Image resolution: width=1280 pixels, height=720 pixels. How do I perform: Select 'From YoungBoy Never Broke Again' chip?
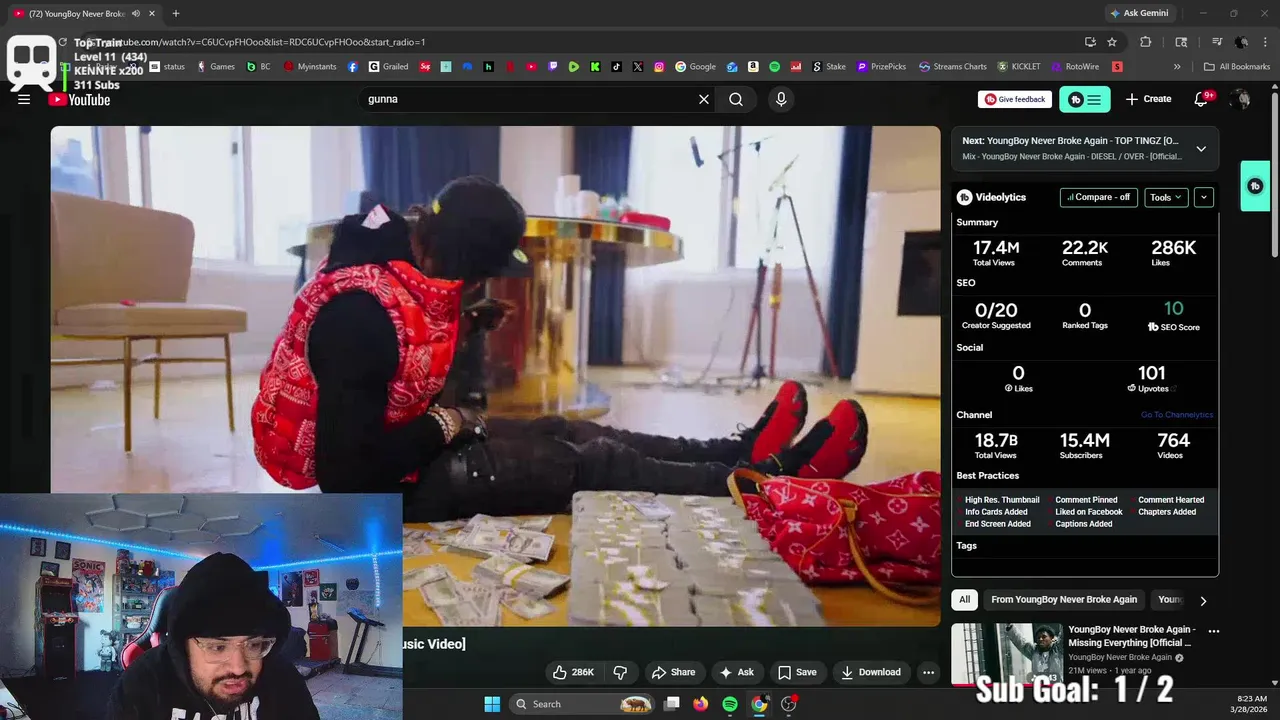coord(1064,599)
